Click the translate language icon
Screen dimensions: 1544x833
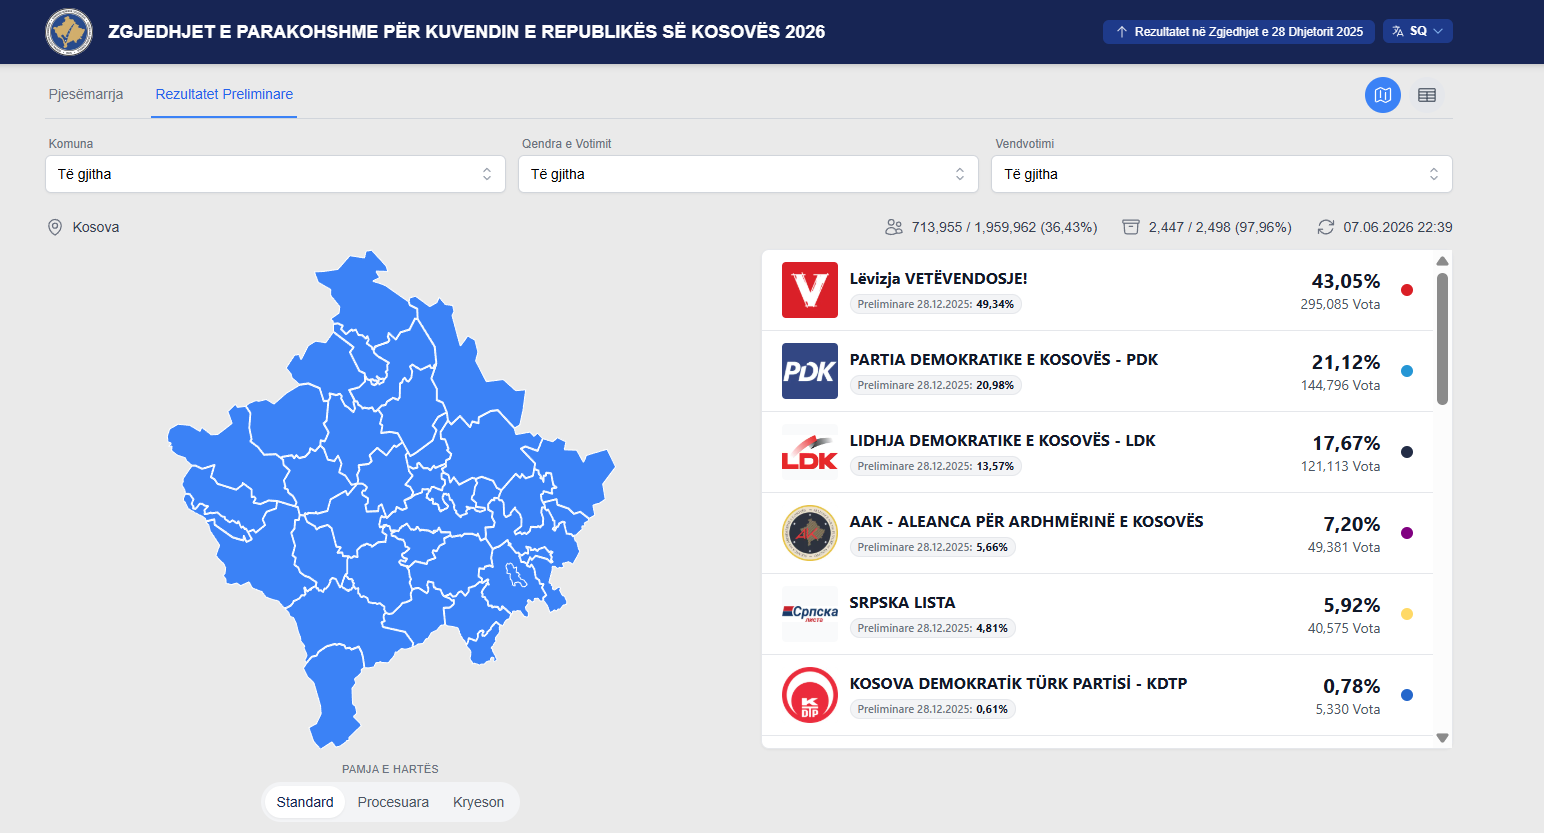pyautogui.click(x=1398, y=31)
